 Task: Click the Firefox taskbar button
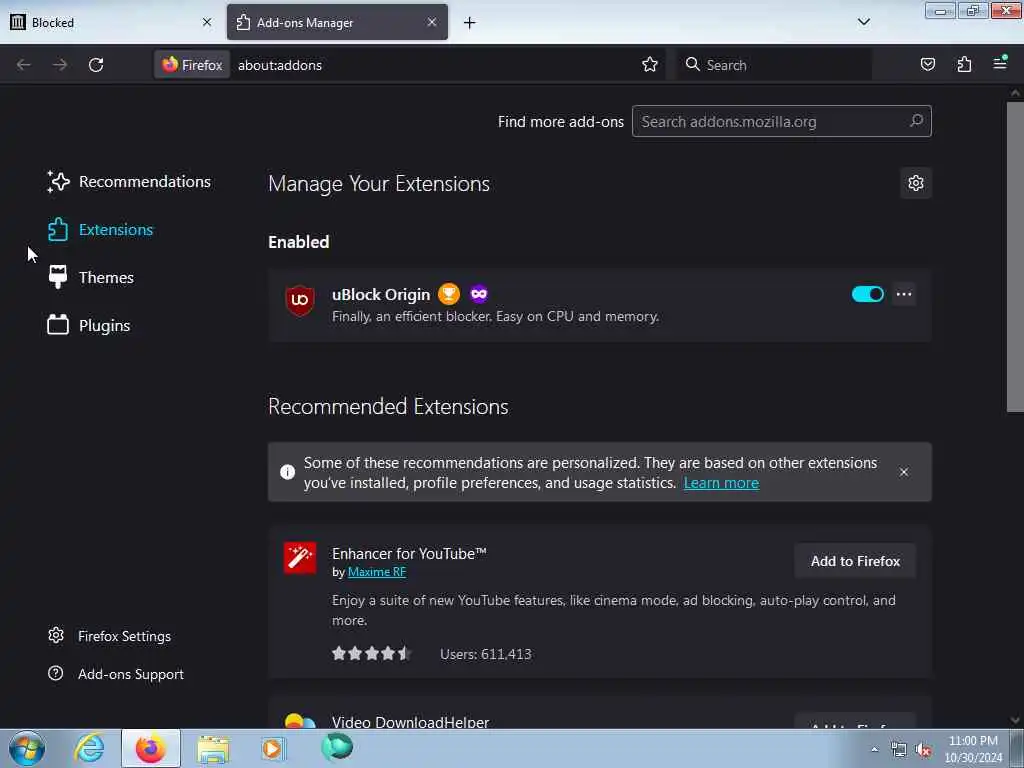pos(150,748)
